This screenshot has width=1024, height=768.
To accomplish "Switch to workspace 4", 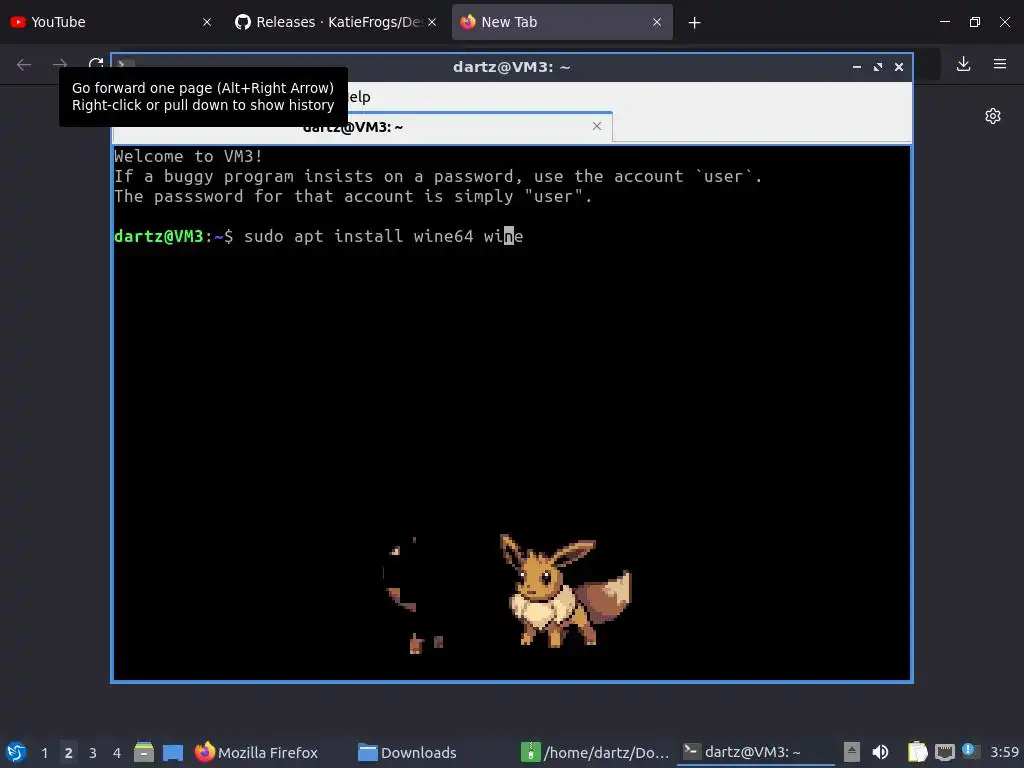I will (x=117, y=753).
